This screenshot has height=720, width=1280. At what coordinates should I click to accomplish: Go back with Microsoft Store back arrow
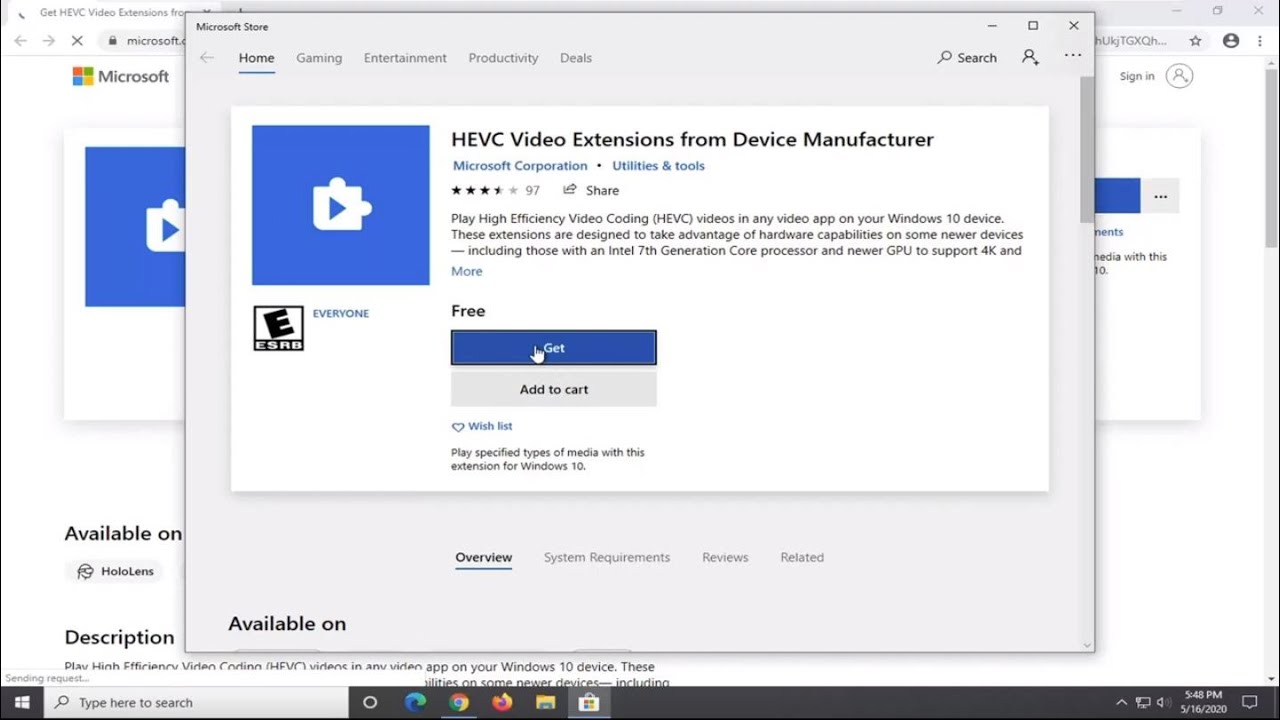point(207,58)
